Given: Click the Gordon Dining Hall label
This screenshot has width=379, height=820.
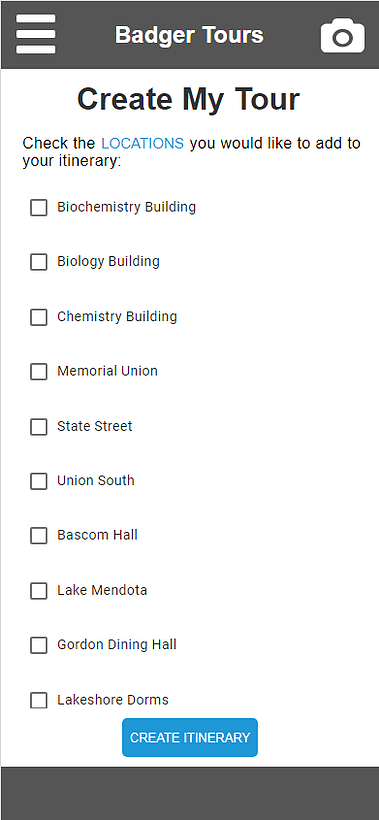Looking at the screenshot, I should tap(117, 645).
